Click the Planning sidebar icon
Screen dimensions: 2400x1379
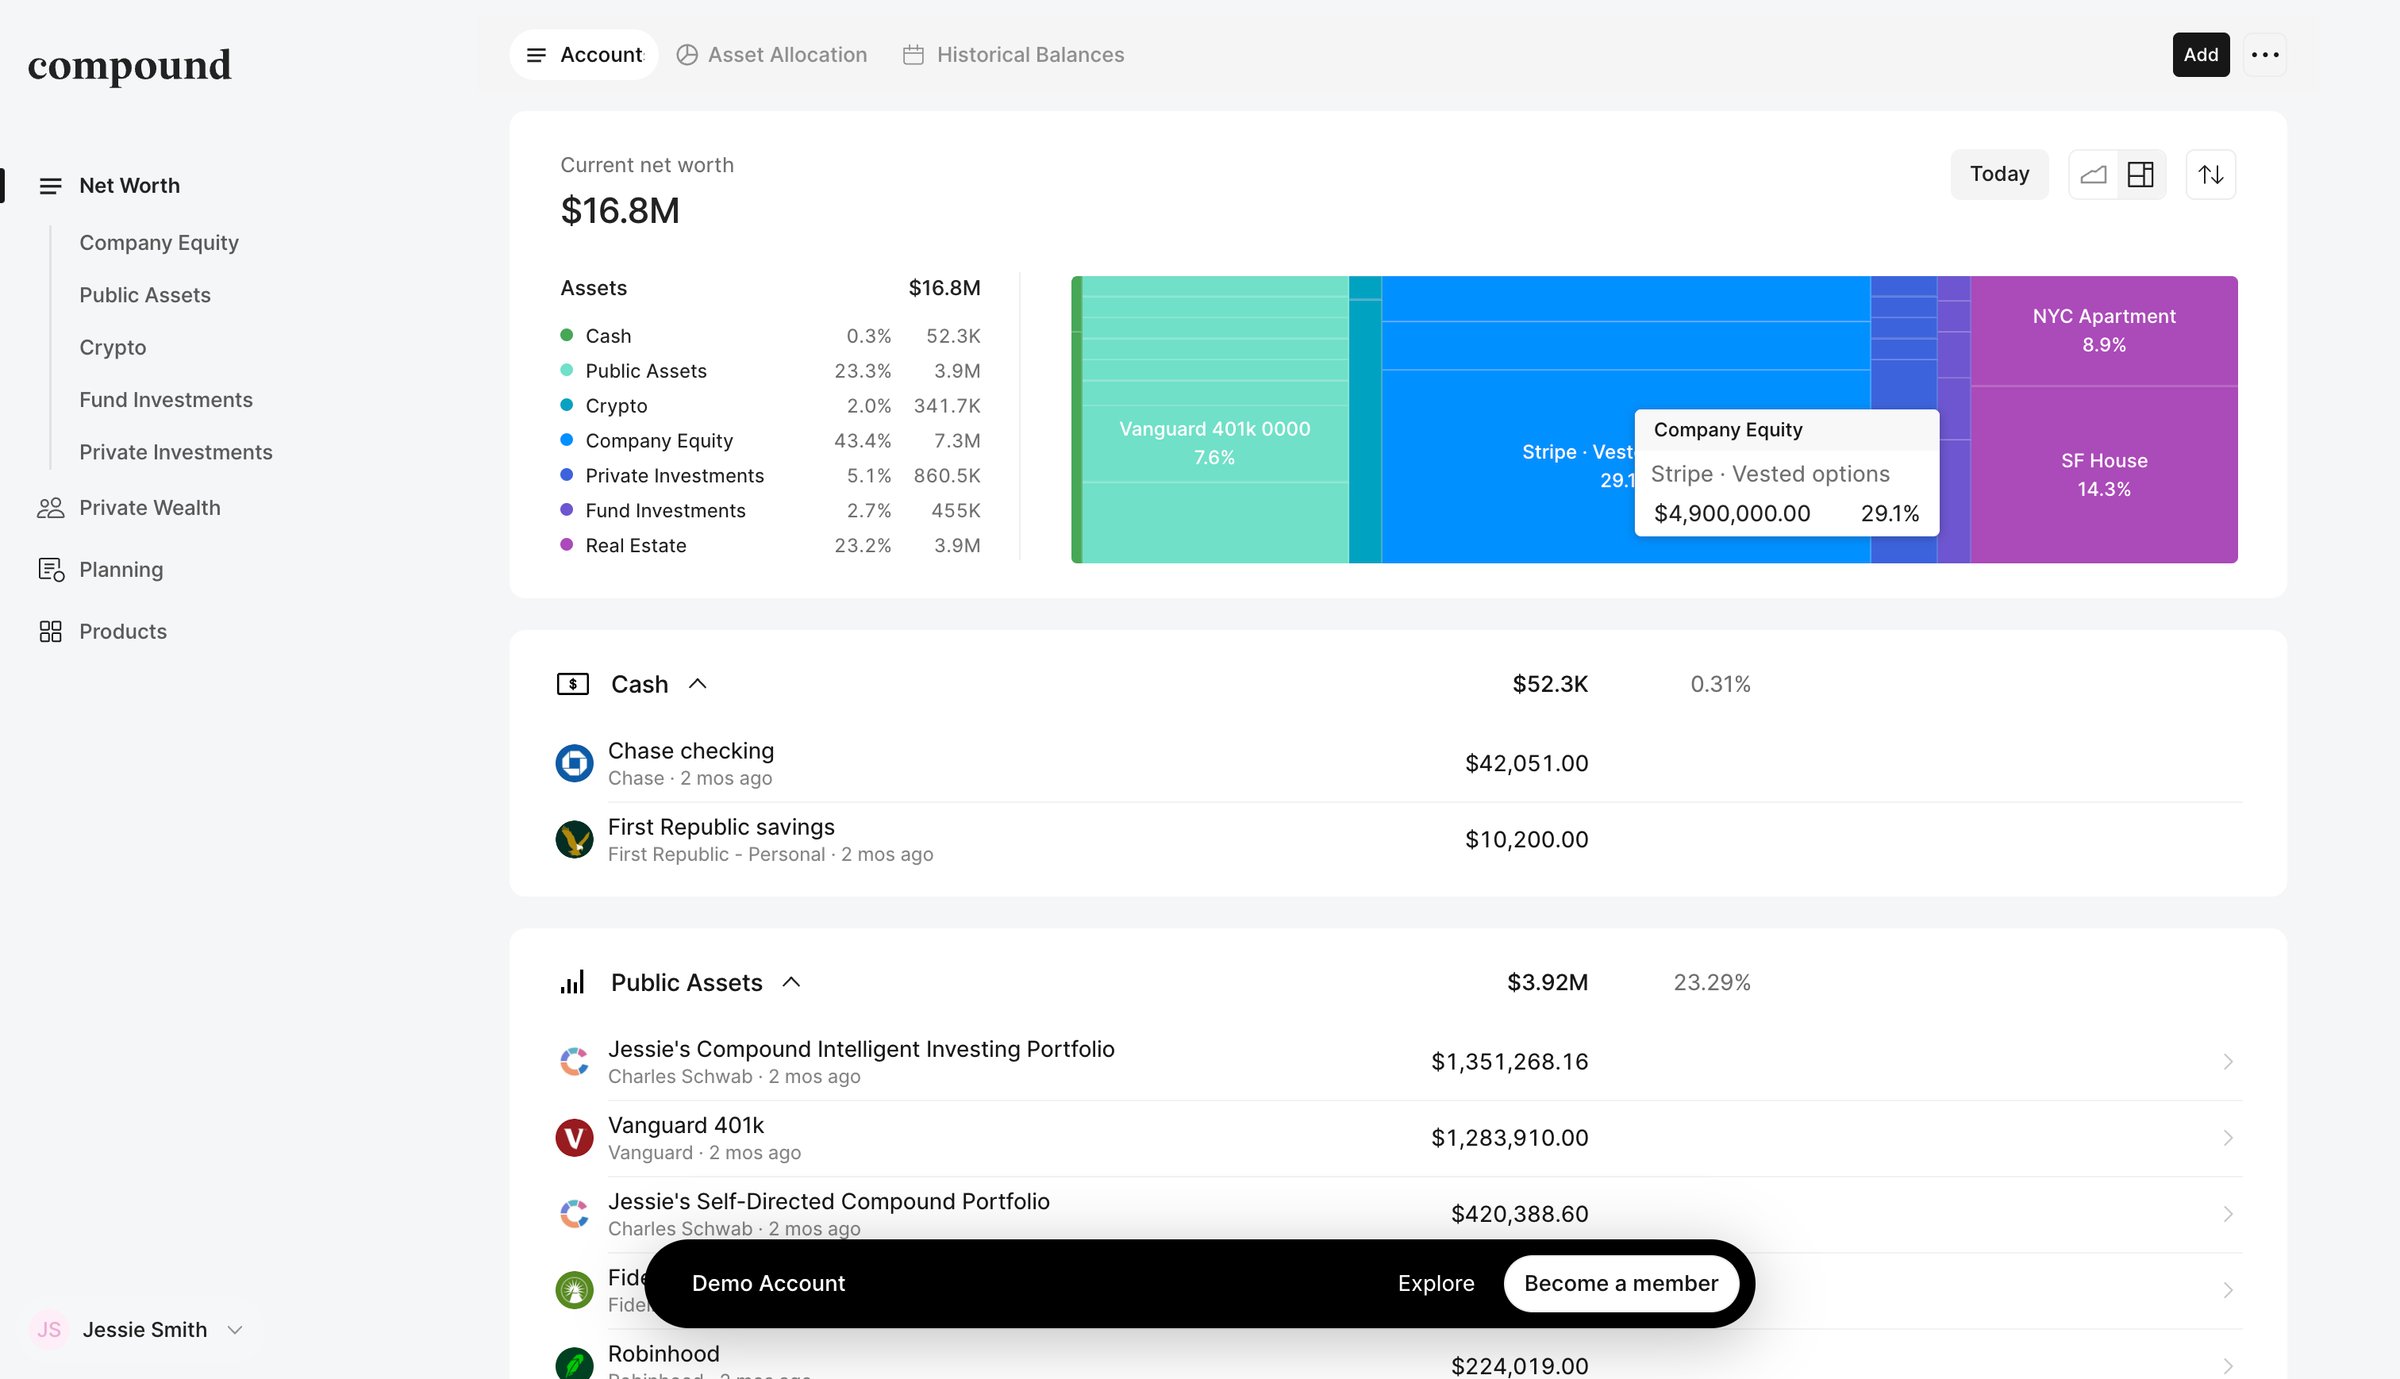[x=50, y=570]
